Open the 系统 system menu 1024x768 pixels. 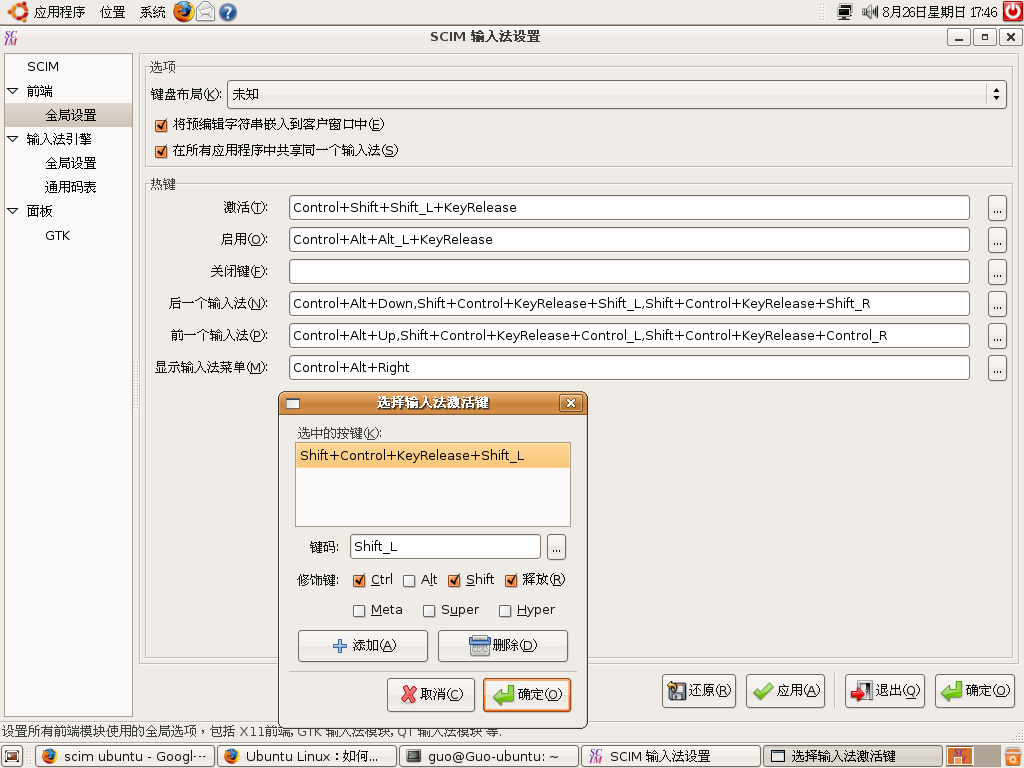153,12
